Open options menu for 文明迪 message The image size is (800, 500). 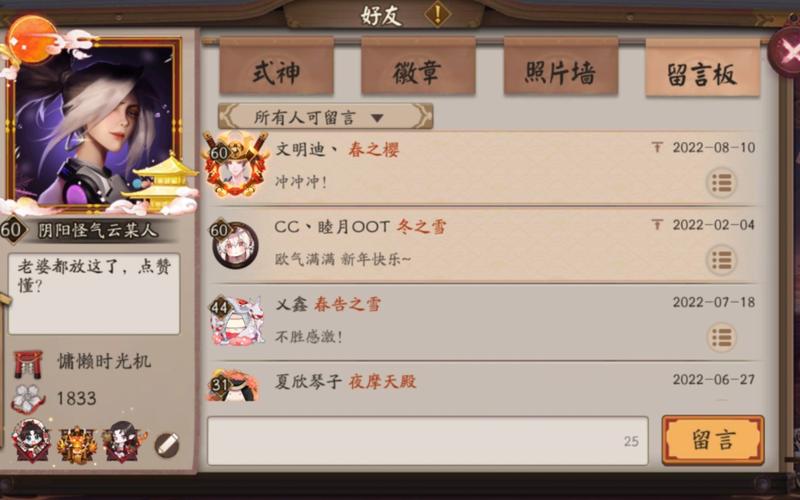tap(721, 183)
